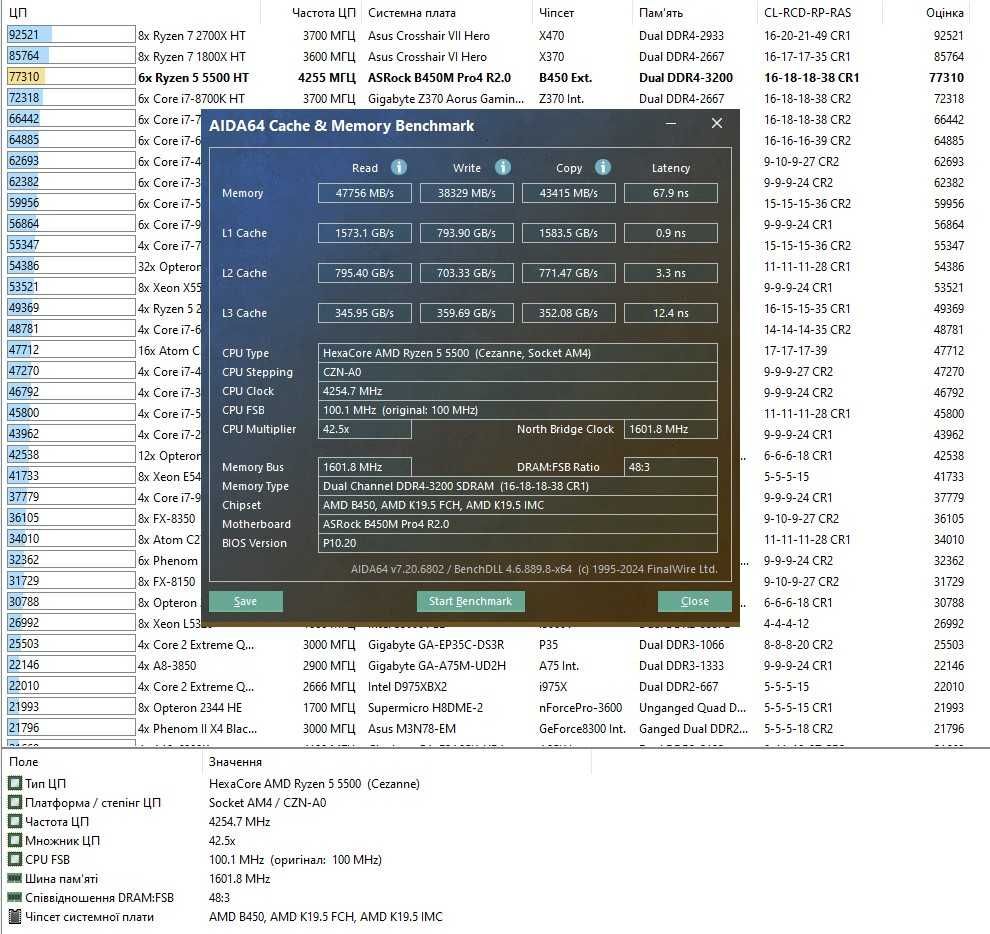Click the Copy info icon
Screen dimensions: 990x934
[x=603, y=167]
